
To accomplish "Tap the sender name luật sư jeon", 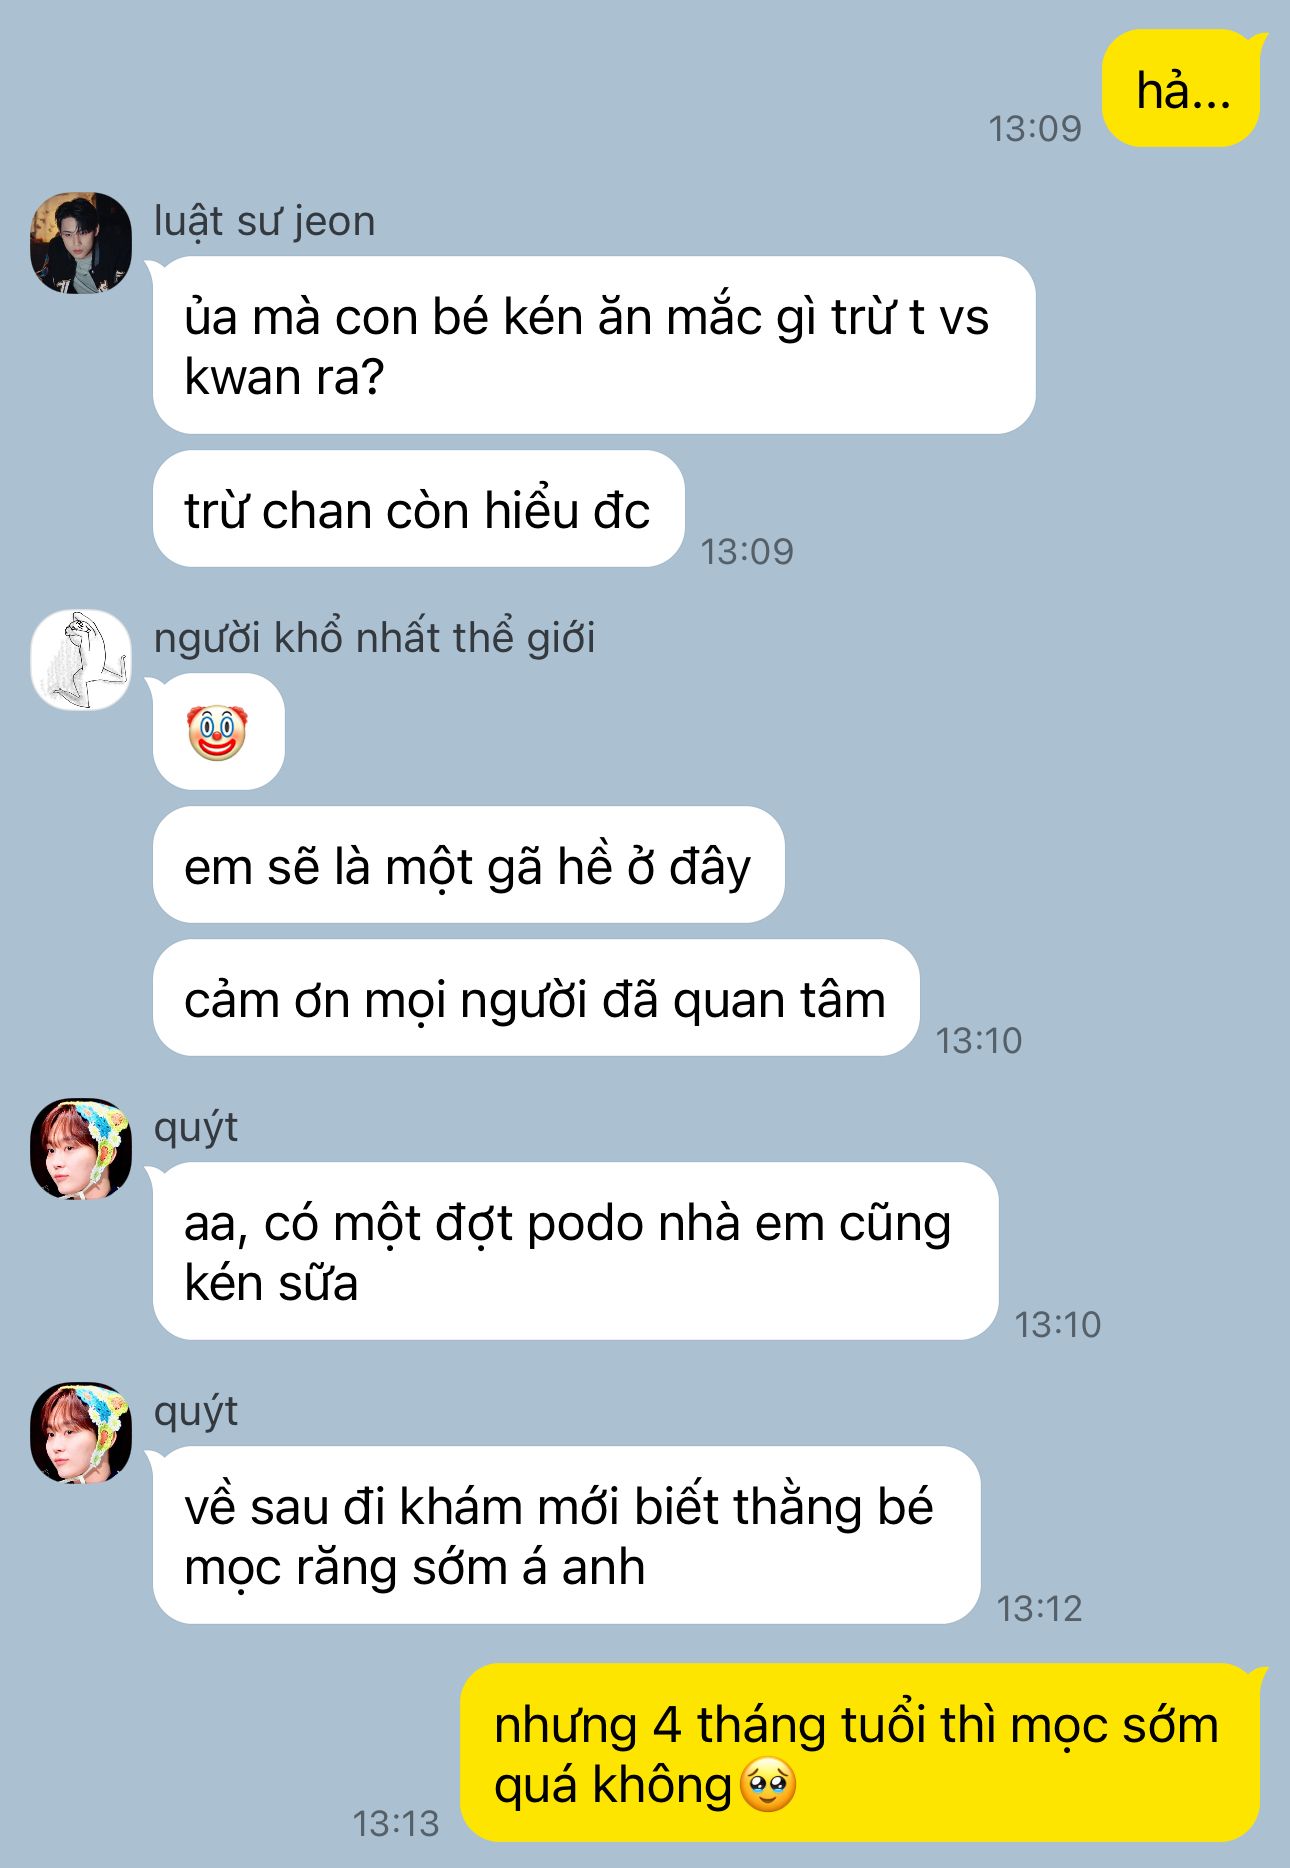I will coord(264,221).
